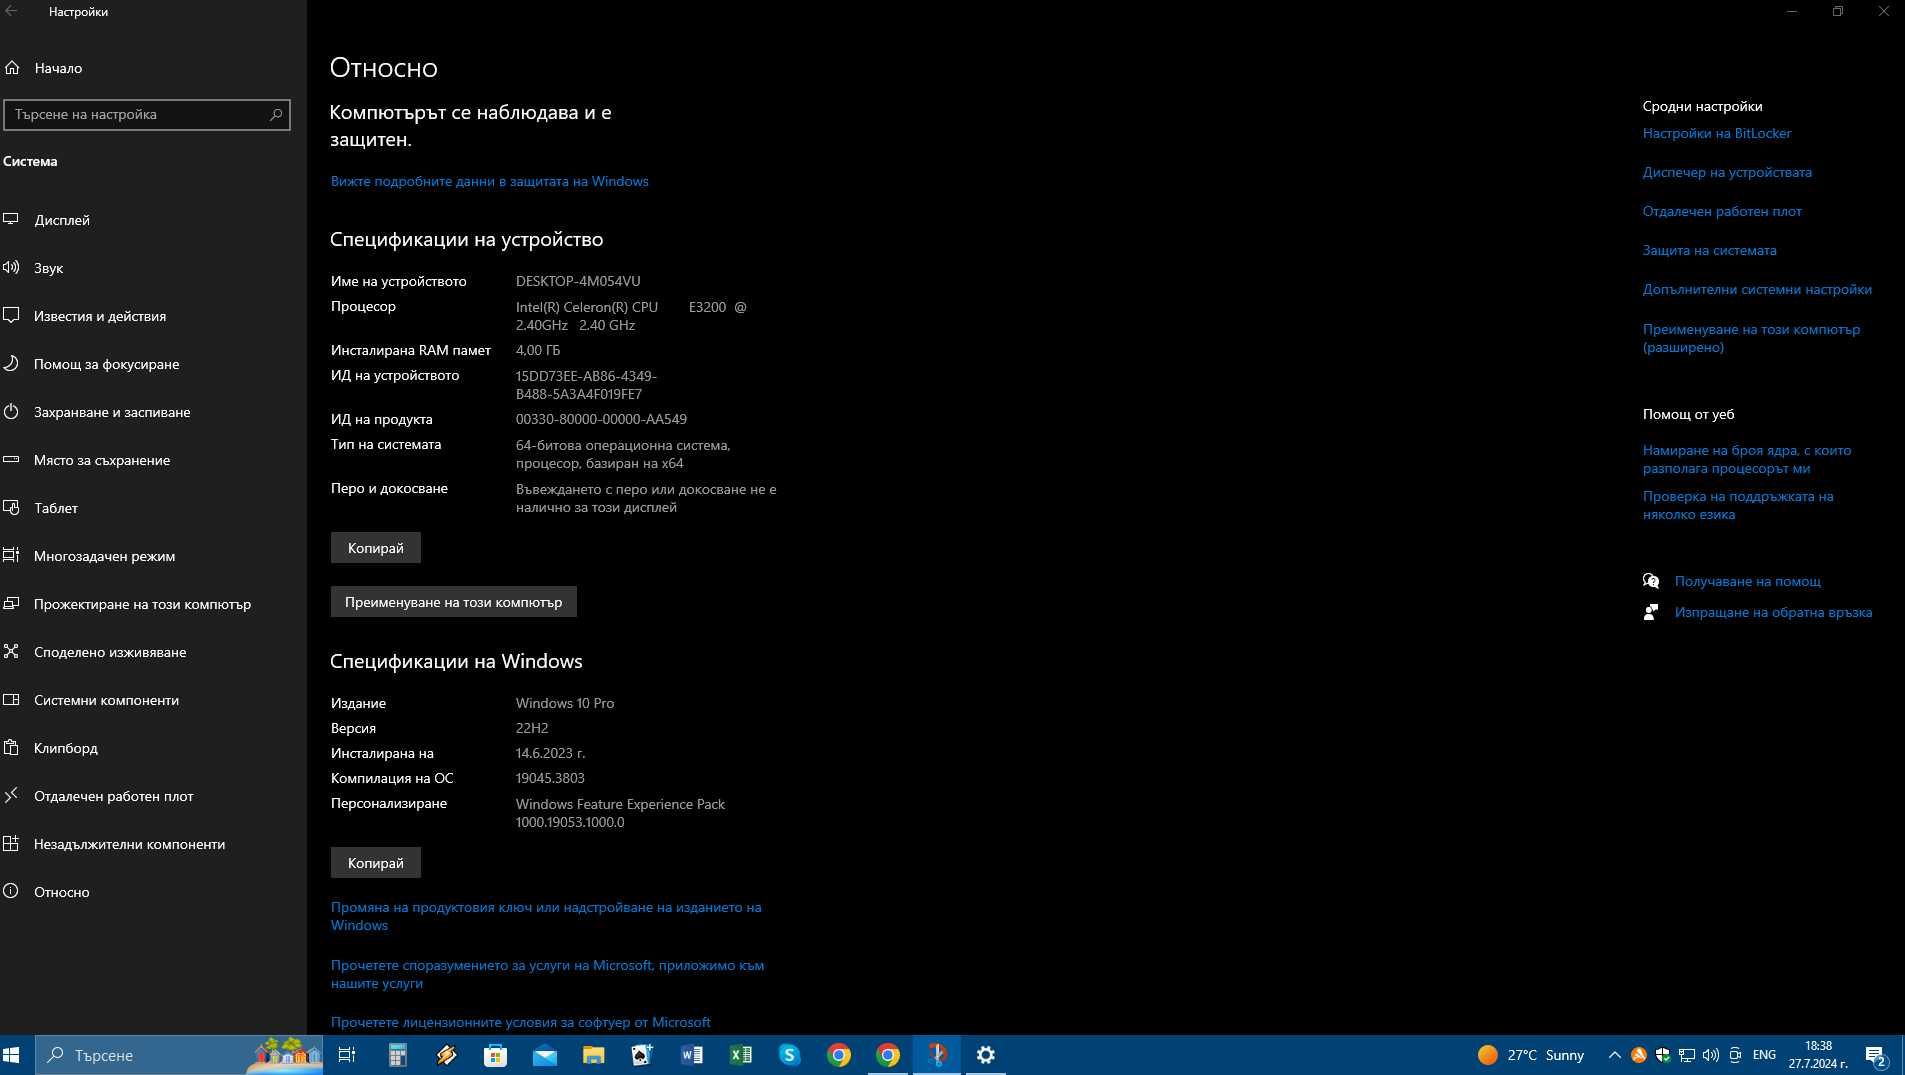Viewport: 1905px width, 1075px height.
Task: Click the Отдалечен работен плот sidebar icon
Action: (12, 795)
